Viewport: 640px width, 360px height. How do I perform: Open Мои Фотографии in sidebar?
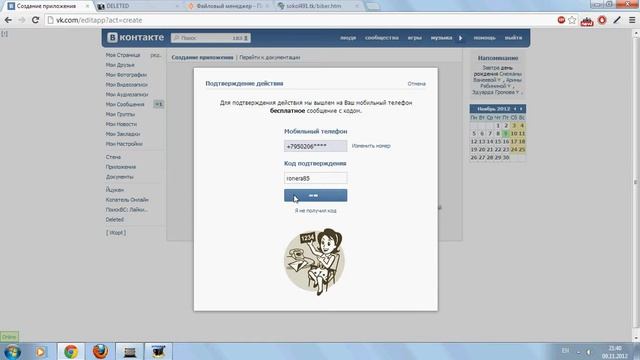[126, 75]
